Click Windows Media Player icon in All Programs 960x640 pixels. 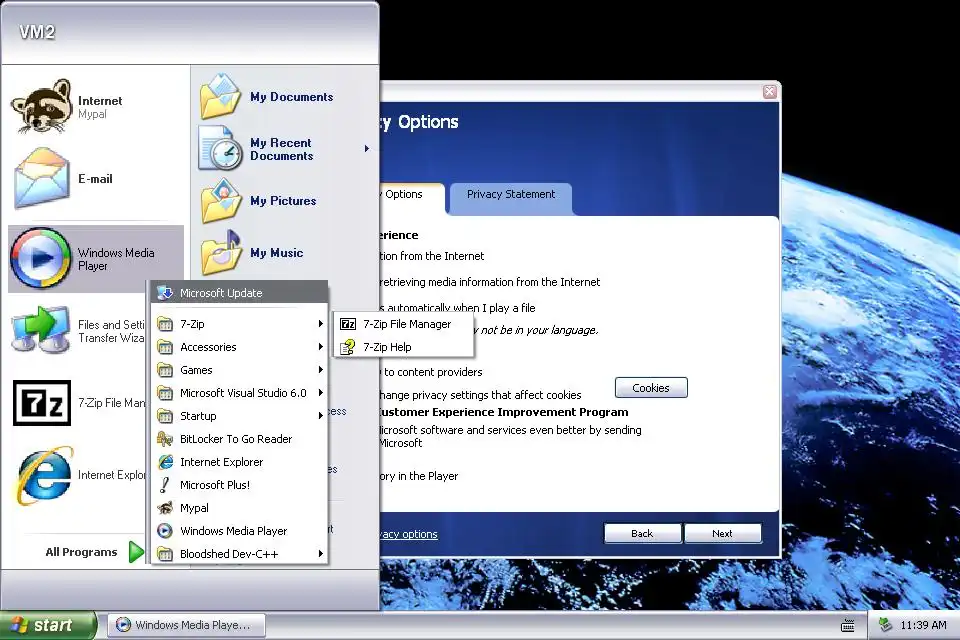click(x=165, y=530)
